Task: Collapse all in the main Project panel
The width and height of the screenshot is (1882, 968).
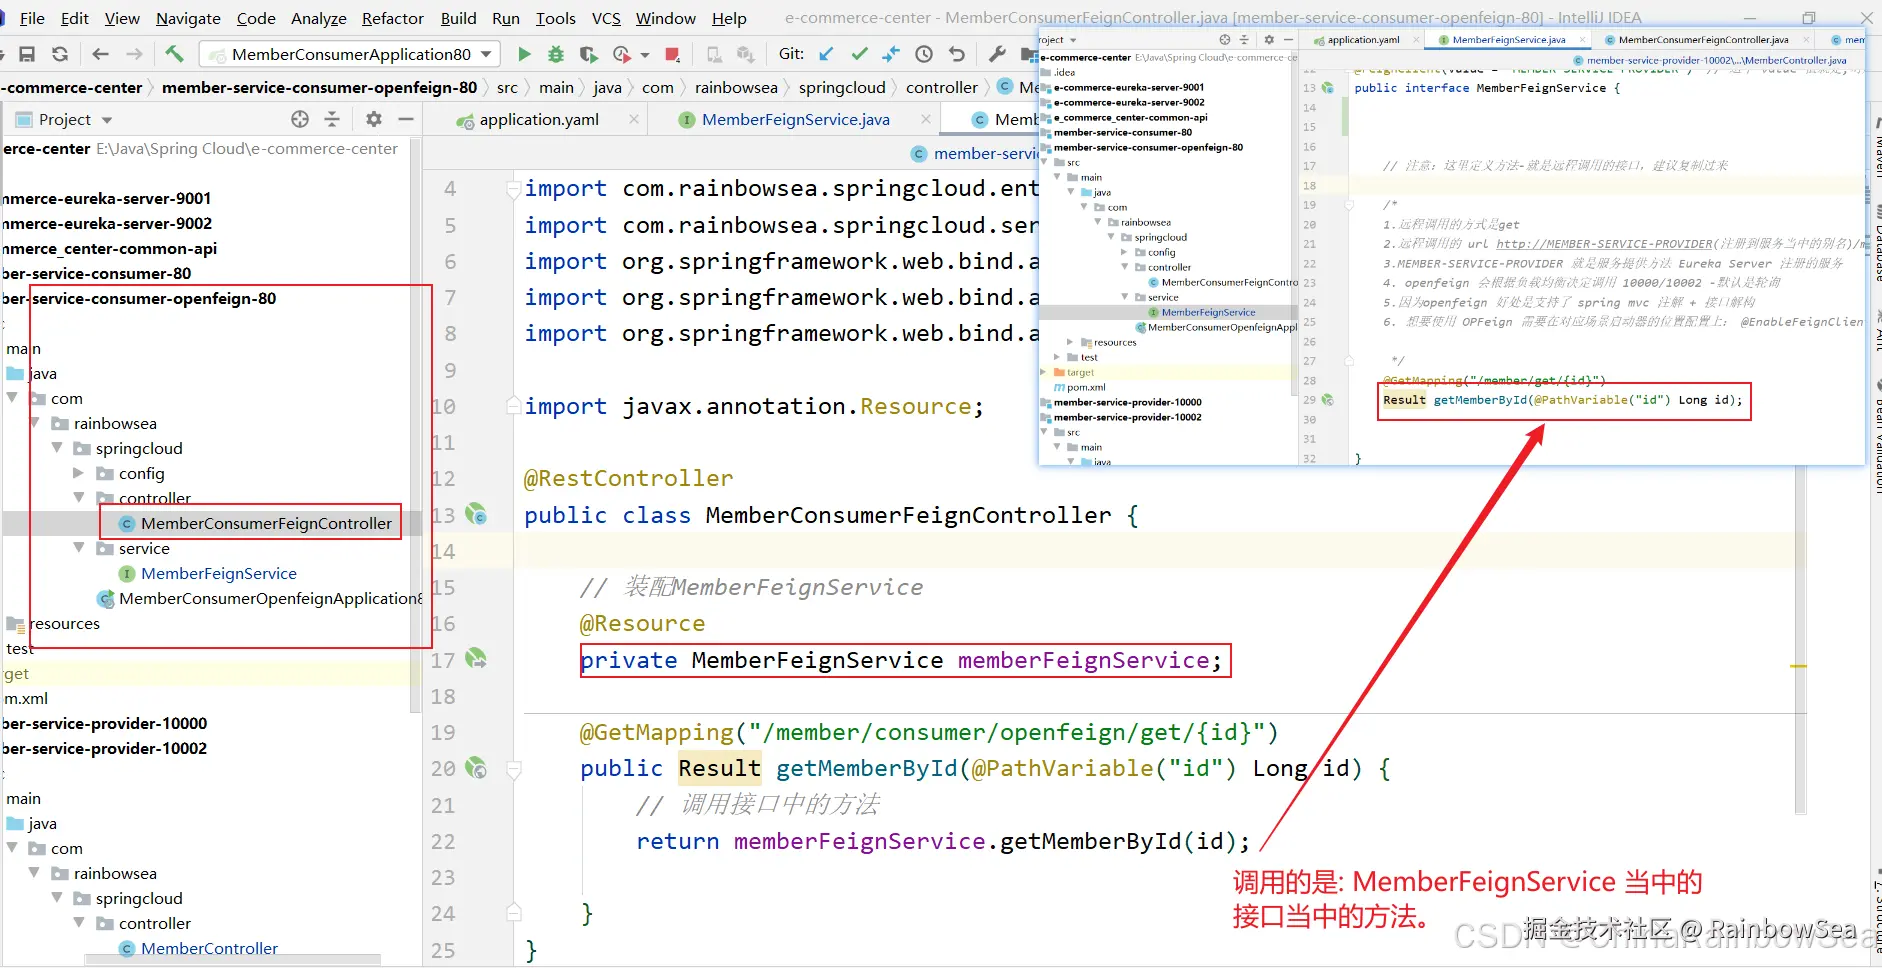Action: coord(333,119)
